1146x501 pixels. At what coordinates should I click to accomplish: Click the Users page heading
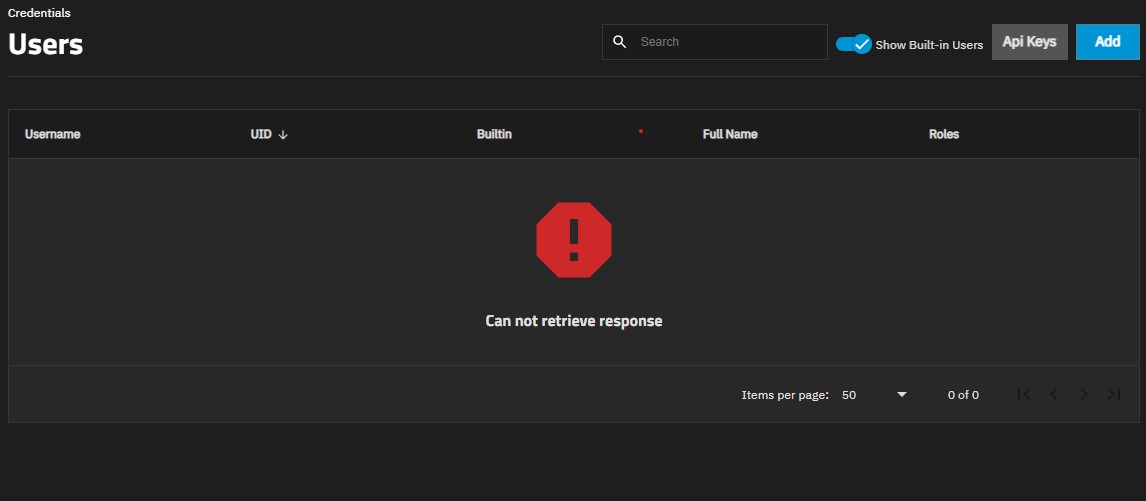pos(45,45)
